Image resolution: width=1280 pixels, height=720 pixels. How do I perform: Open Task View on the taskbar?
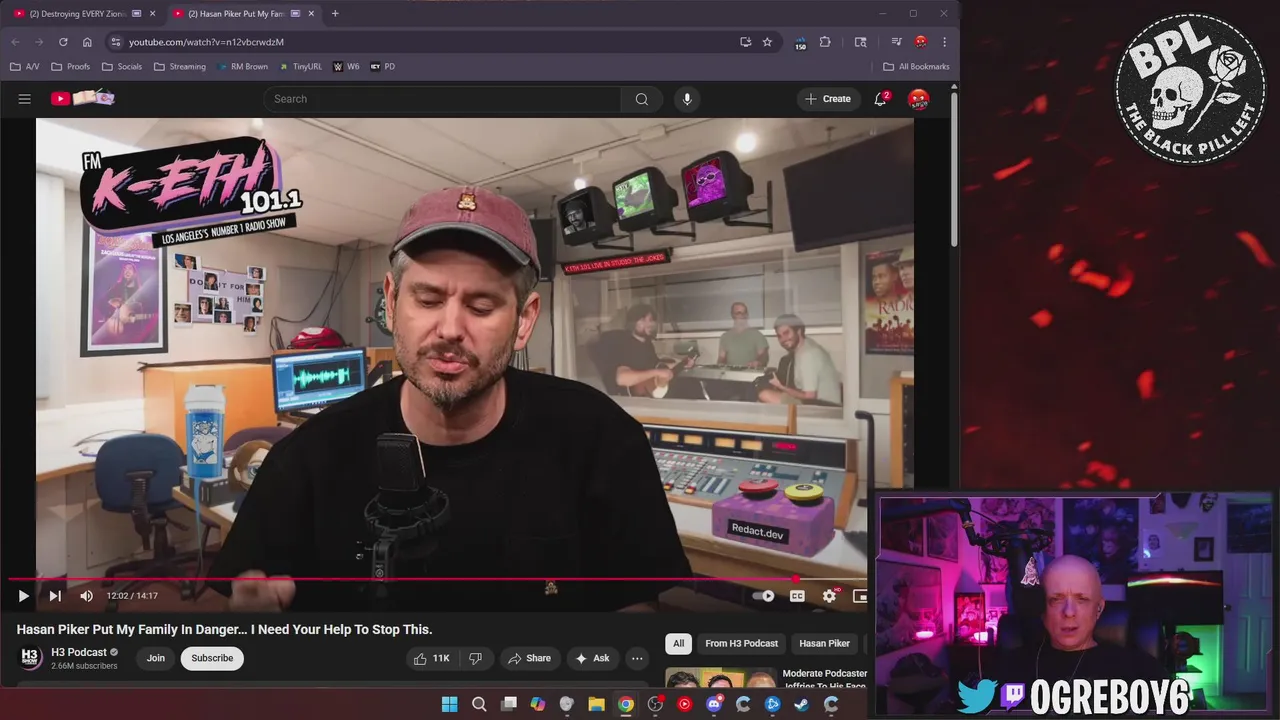pos(508,704)
